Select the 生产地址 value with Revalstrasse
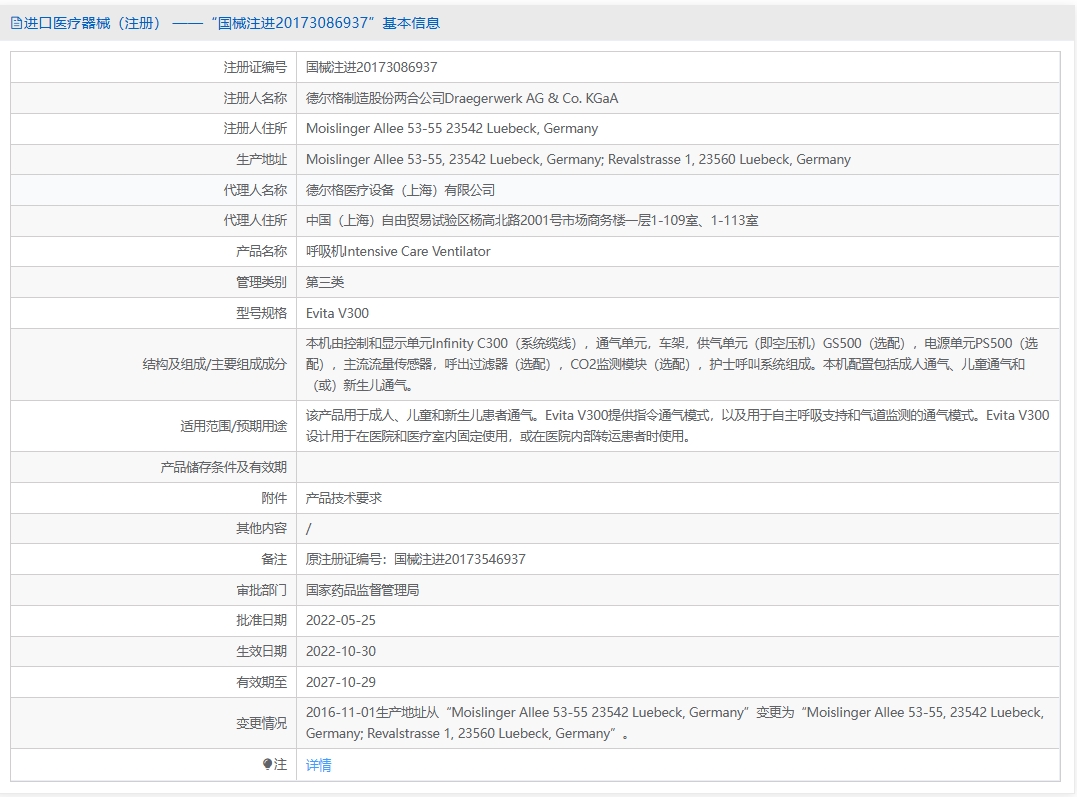The width and height of the screenshot is (1077, 797). (x=578, y=159)
